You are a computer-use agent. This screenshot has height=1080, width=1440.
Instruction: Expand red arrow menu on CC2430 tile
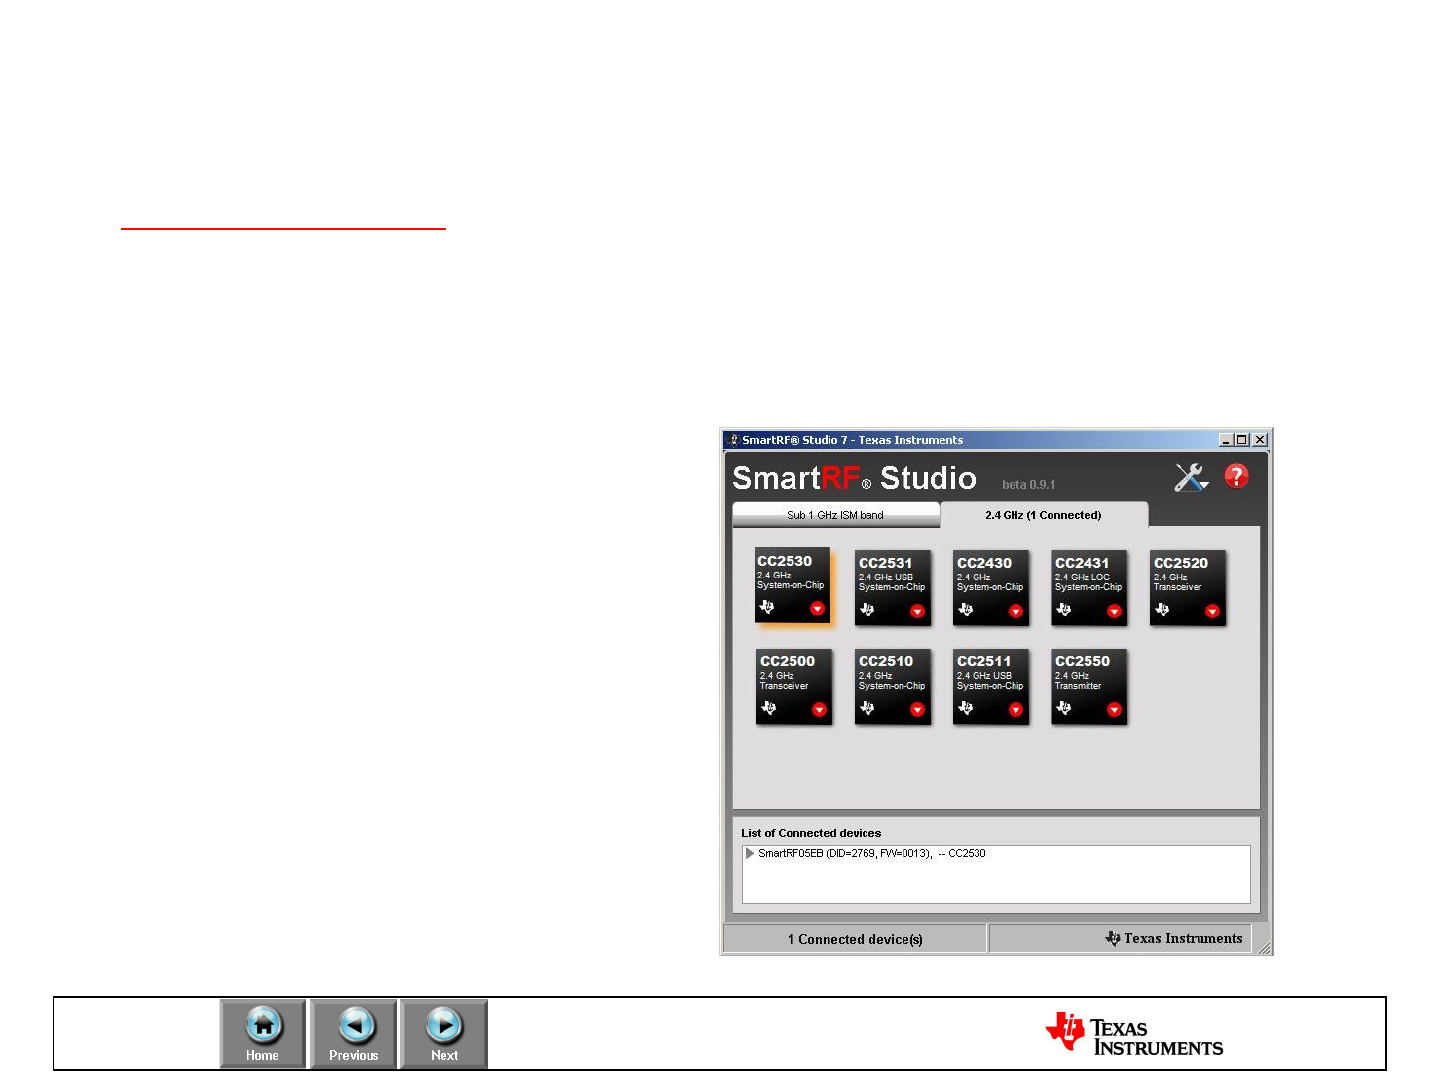(x=1015, y=611)
